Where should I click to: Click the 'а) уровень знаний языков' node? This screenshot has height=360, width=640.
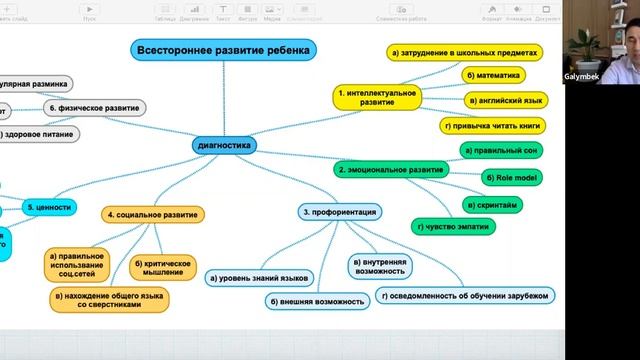click(x=259, y=278)
